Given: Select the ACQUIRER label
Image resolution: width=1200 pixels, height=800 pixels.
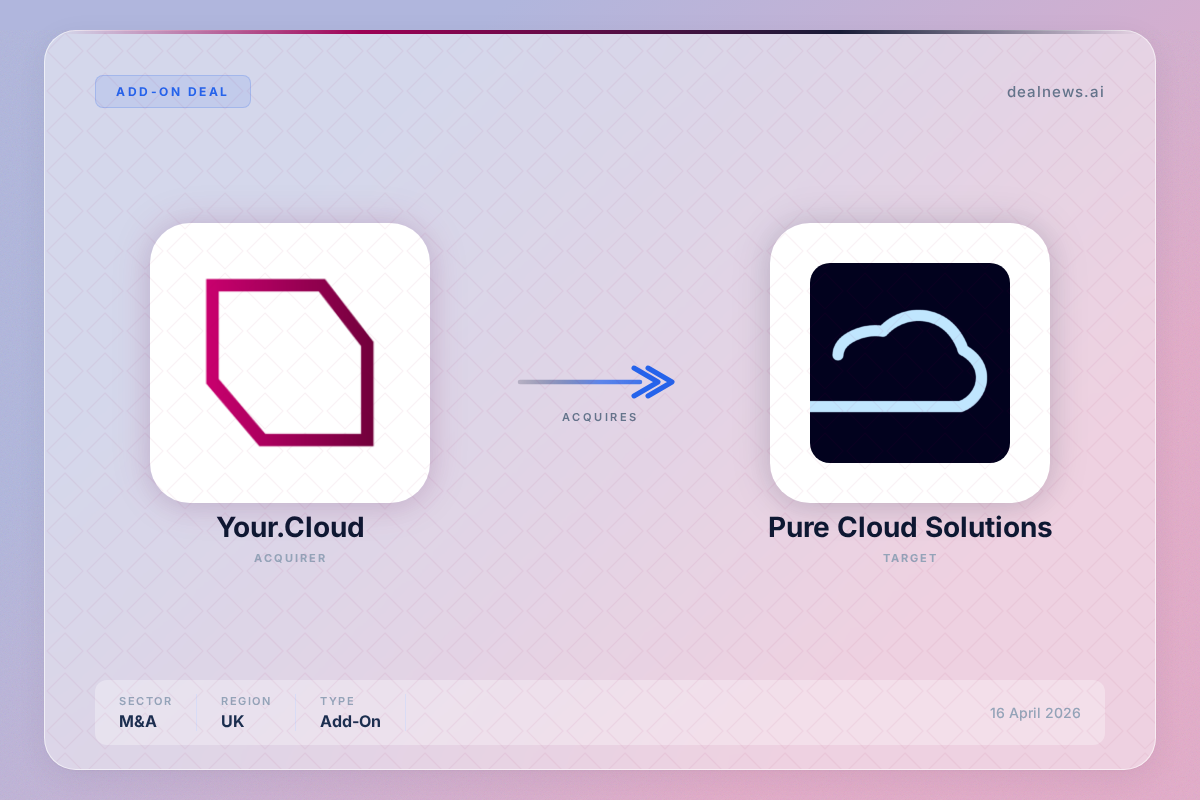Looking at the screenshot, I should (x=290, y=558).
